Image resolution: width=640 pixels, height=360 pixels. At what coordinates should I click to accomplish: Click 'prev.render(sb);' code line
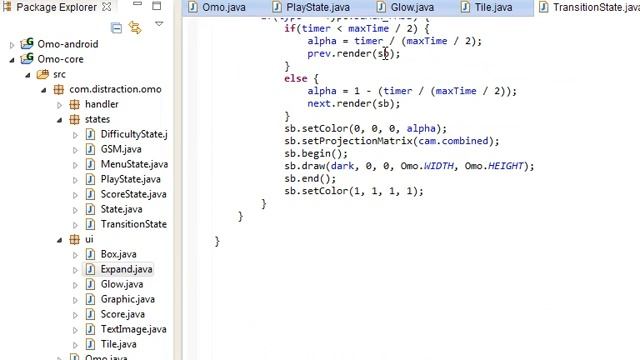click(x=353, y=53)
